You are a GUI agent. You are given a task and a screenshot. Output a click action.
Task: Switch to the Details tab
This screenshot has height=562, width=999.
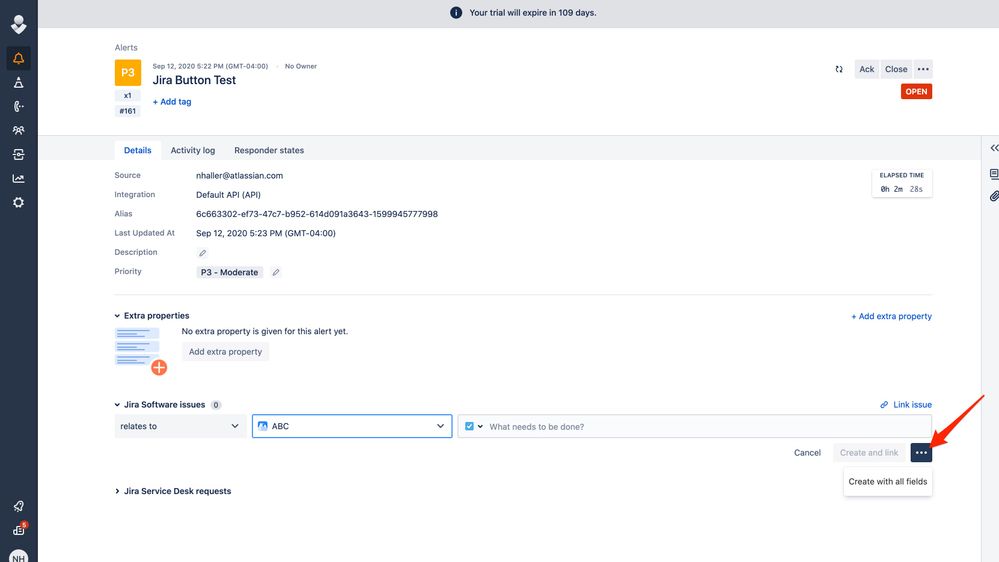138,150
